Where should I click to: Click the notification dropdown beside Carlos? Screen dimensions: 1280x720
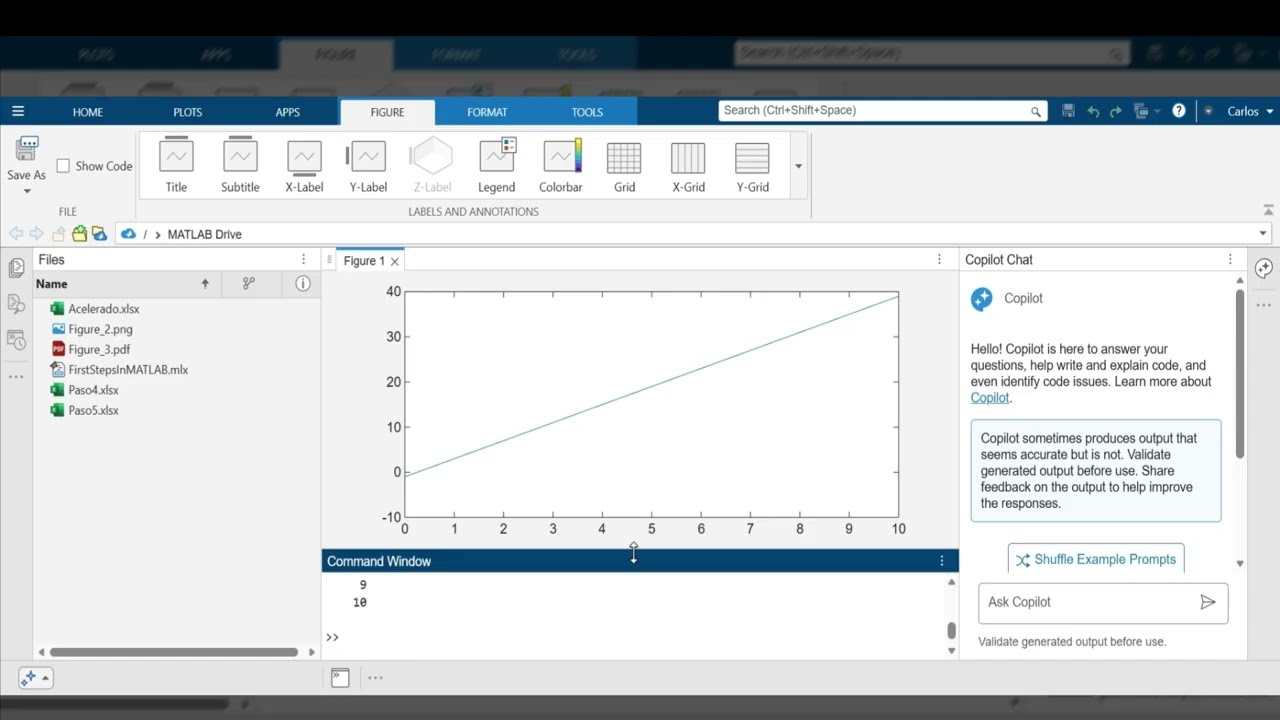1208,111
